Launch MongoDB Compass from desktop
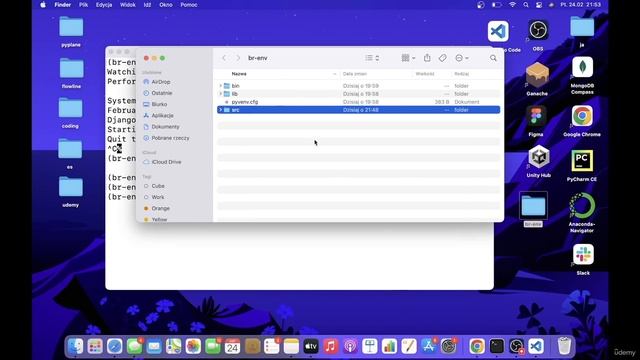The width and height of the screenshot is (640, 360). coord(582,67)
